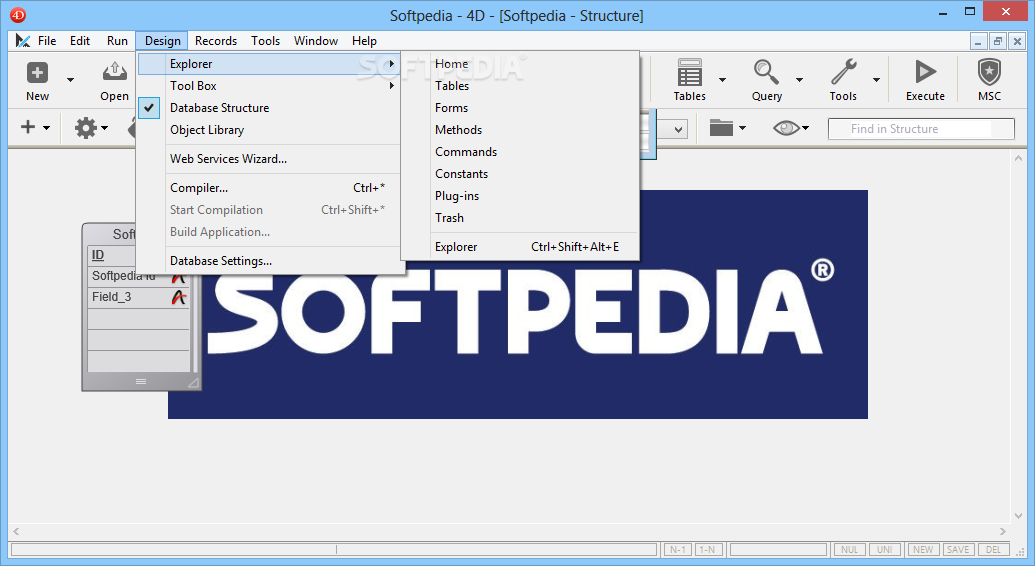
Task: Open the Help menu
Action: [364, 40]
